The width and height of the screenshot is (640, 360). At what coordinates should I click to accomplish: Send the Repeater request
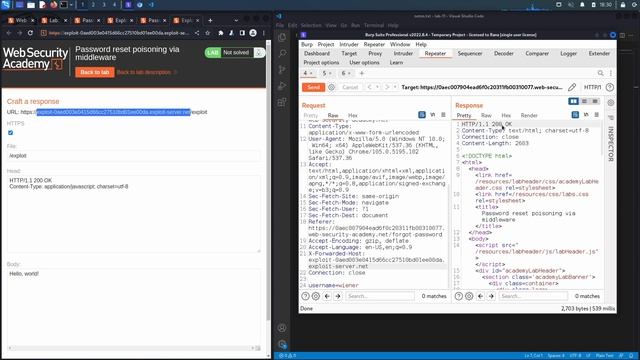pyautogui.click(x=313, y=87)
